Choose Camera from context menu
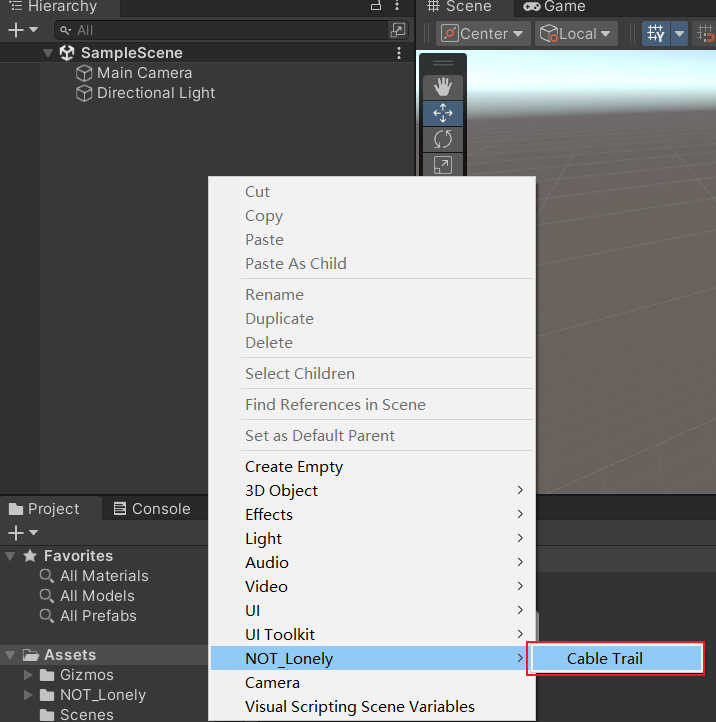 click(x=372, y=682)
